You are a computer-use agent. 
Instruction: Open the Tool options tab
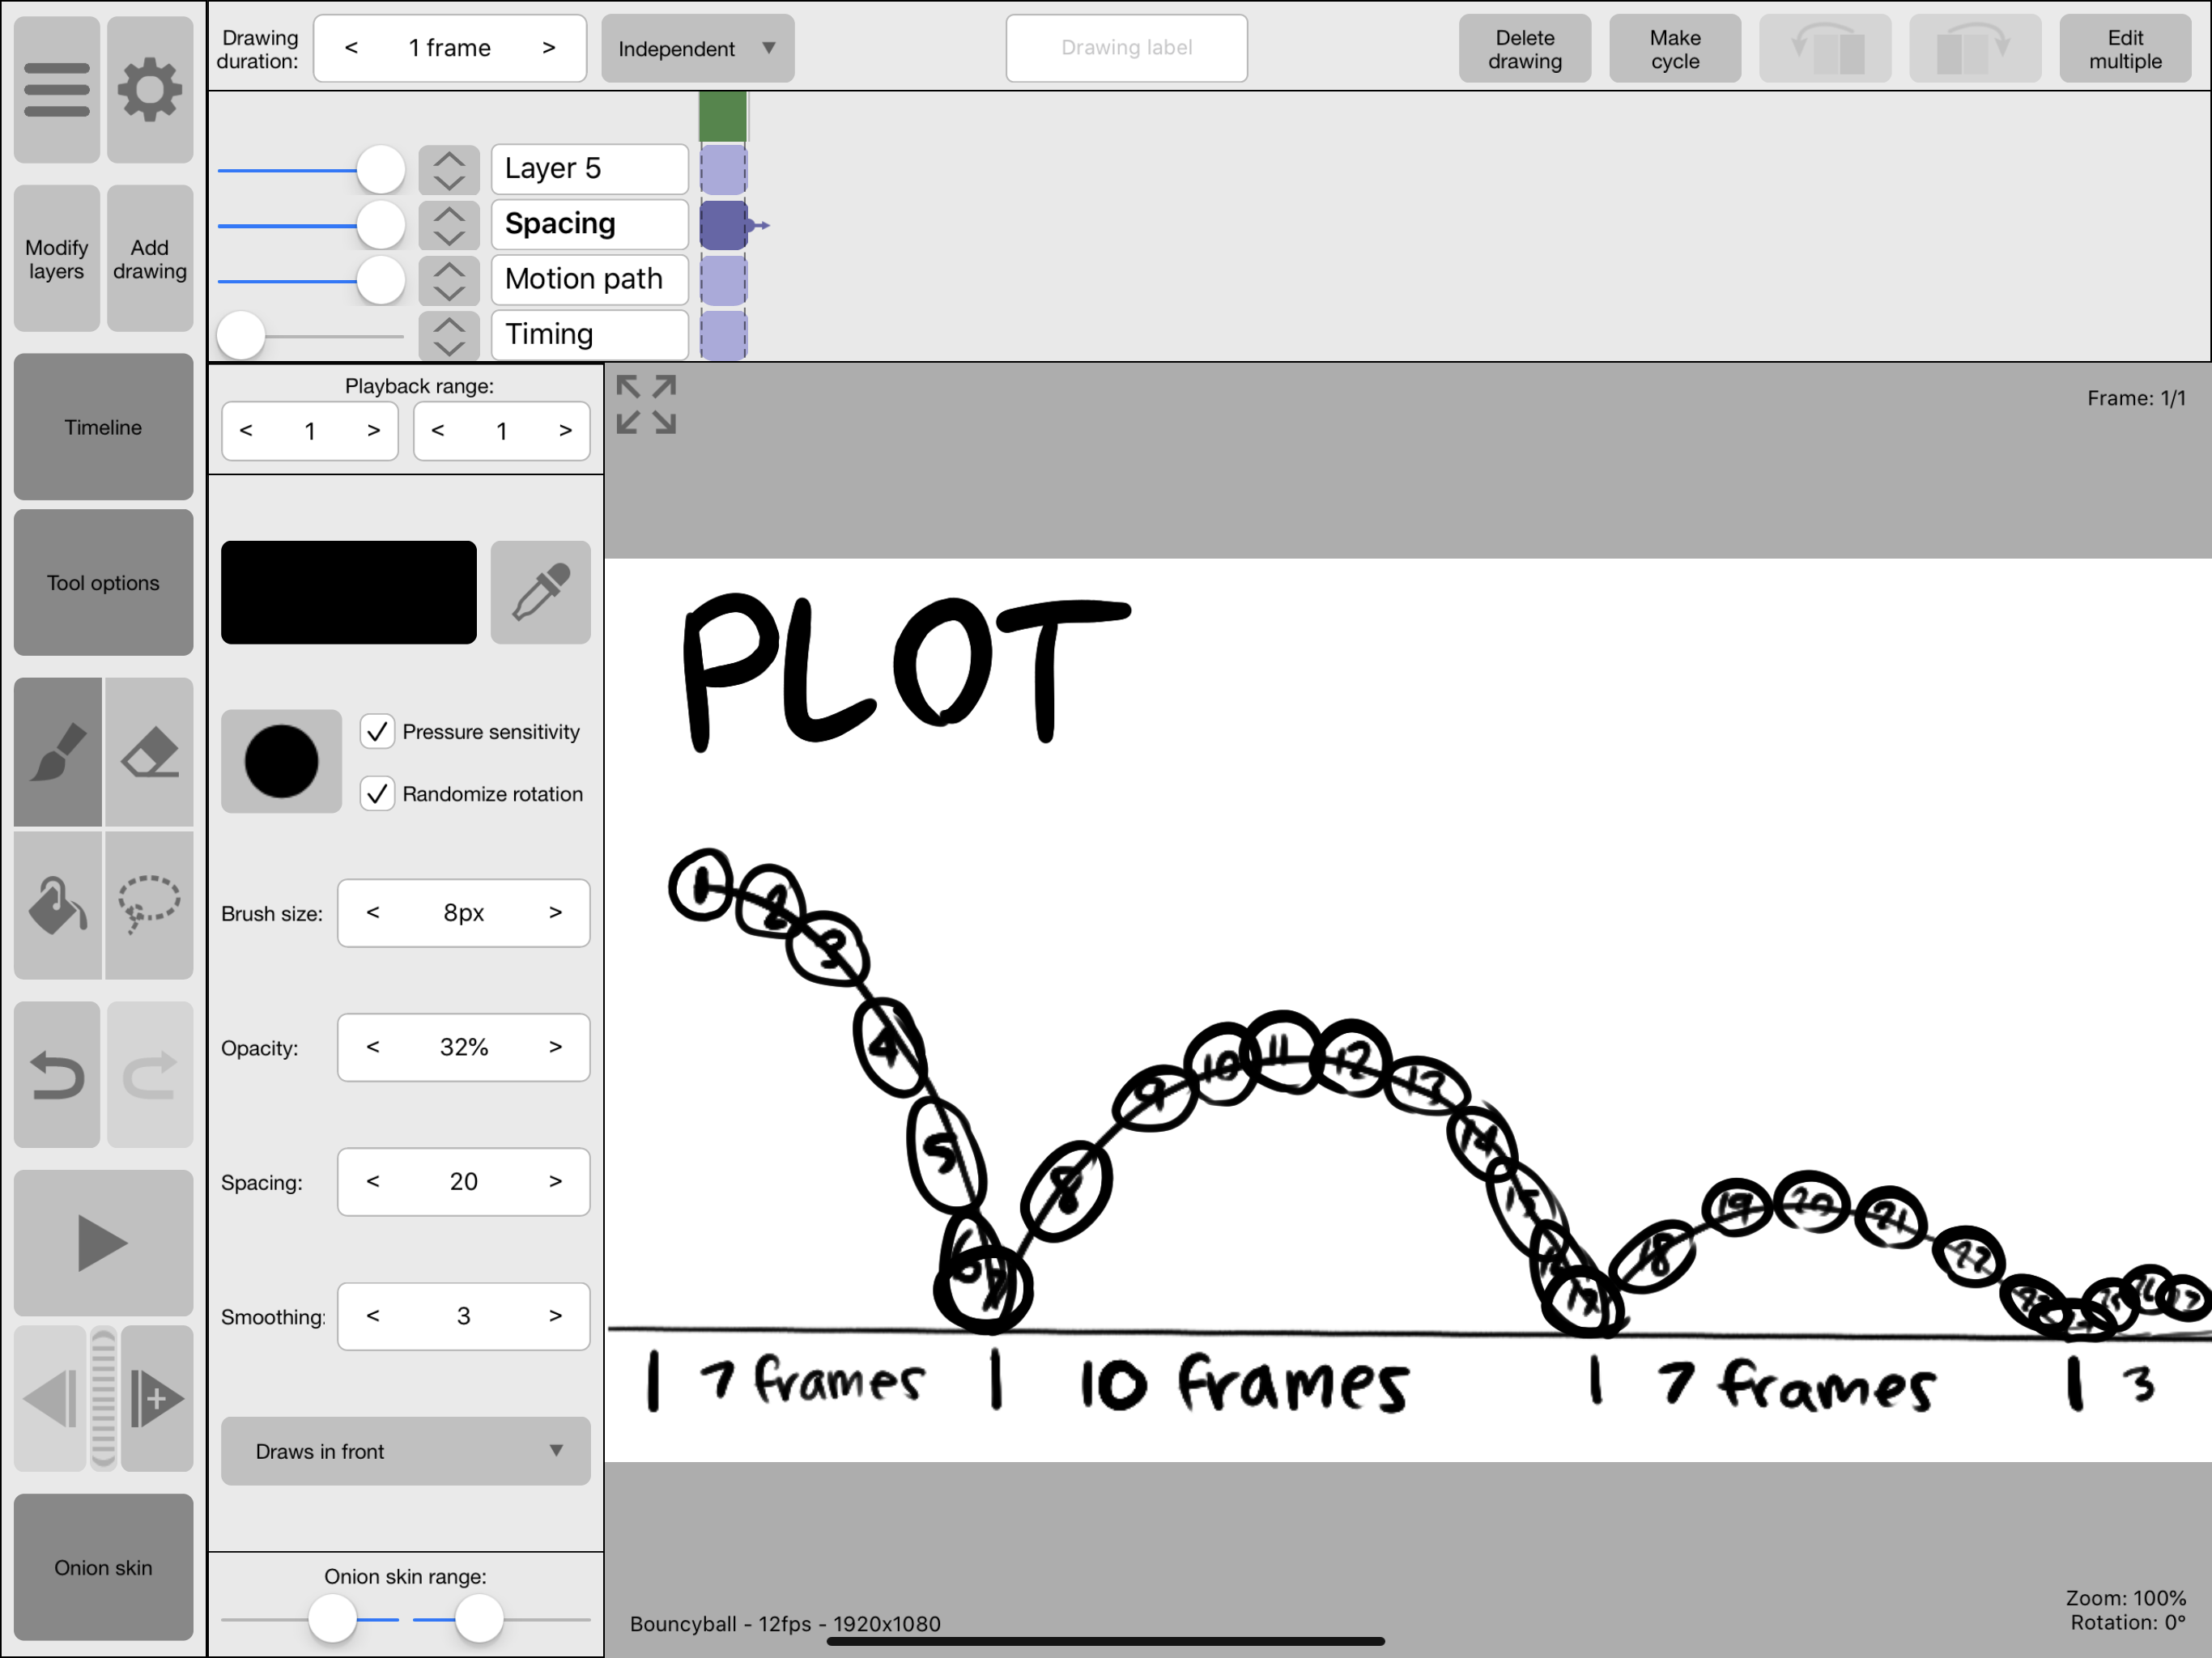point(103,583)
